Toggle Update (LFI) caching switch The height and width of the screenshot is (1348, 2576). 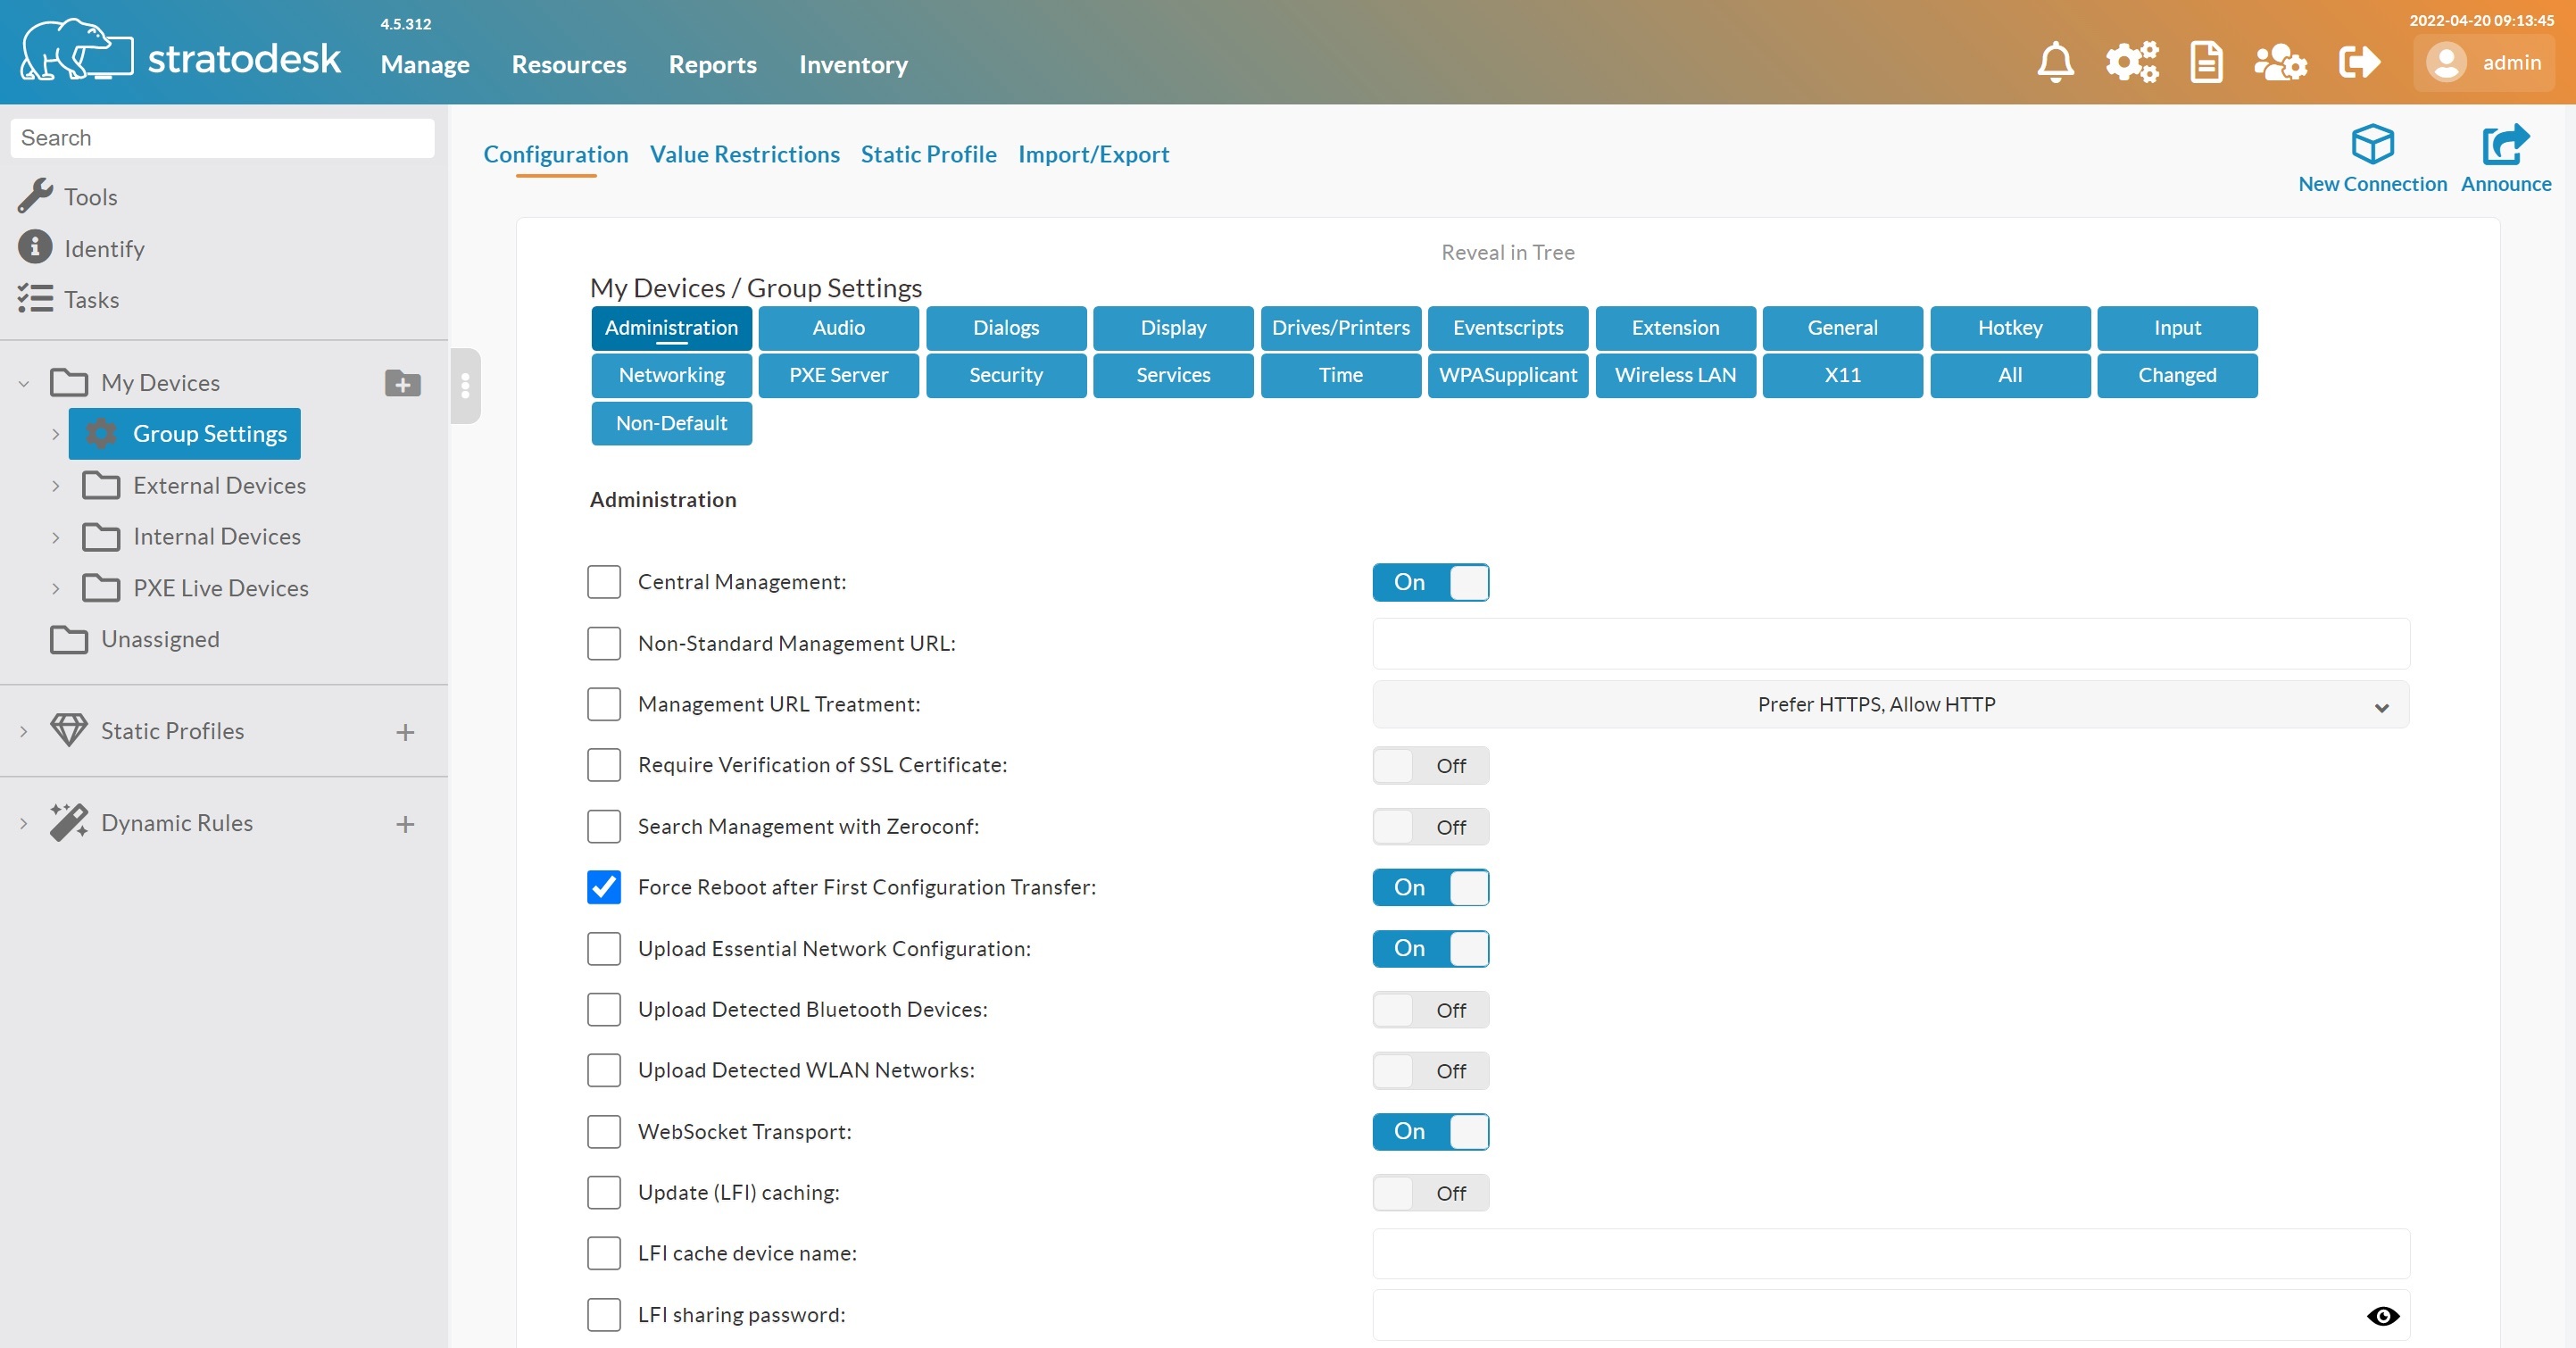(1430, 1192)
